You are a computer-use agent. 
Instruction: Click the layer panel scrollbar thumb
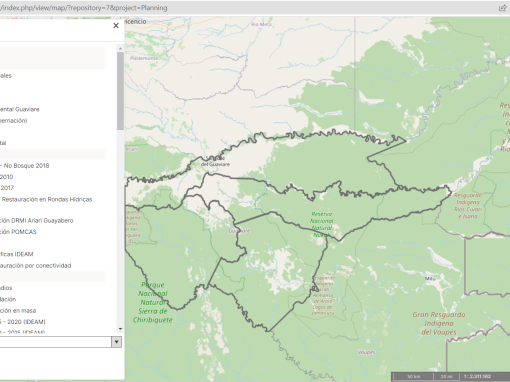(x=120, y=91)
